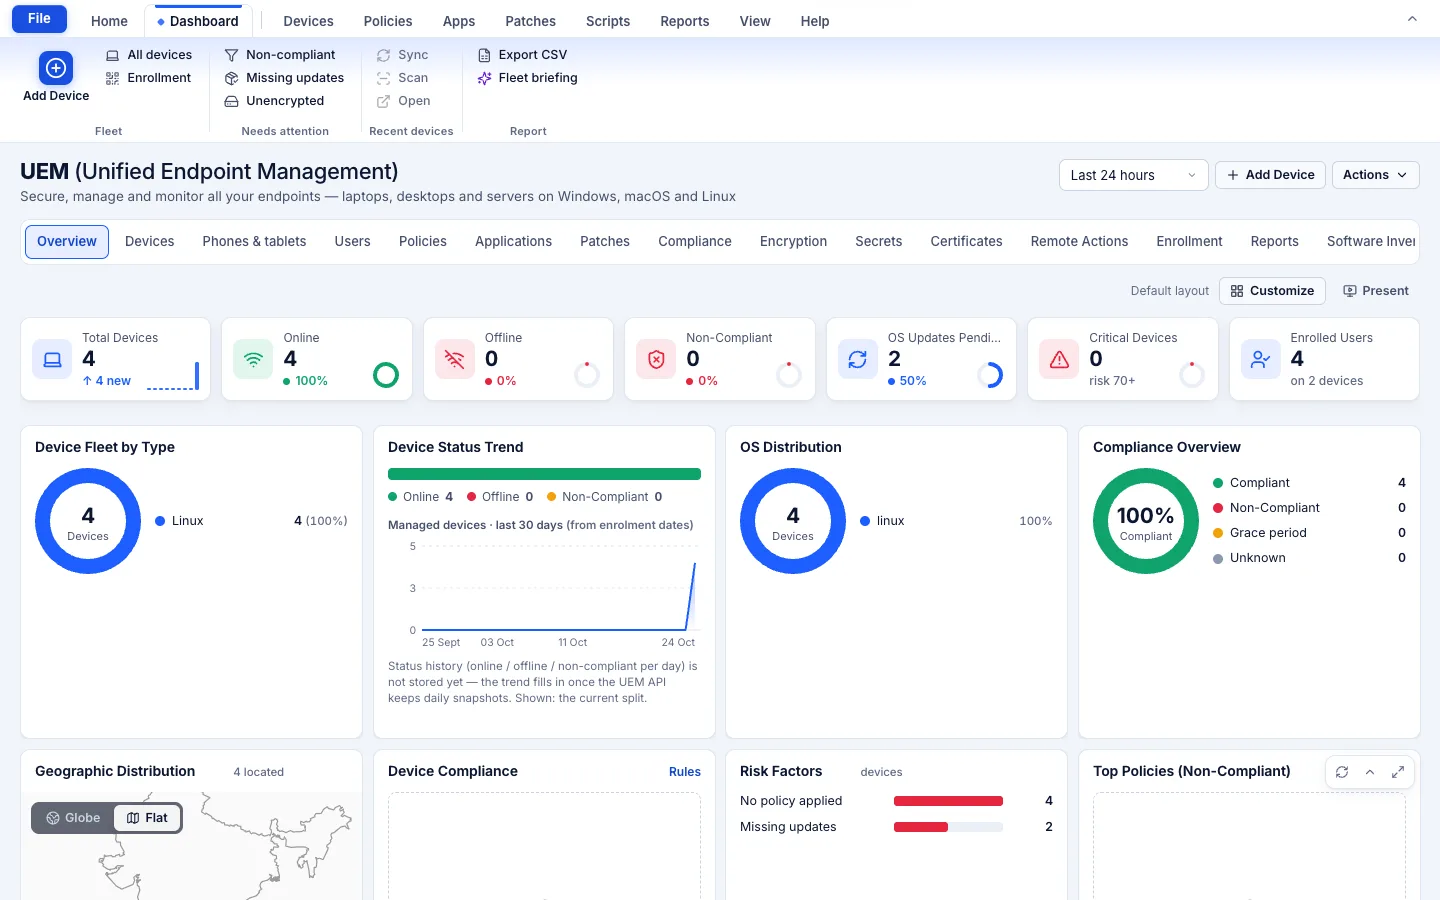1440x900 pixels.
Task: Toggle Non-Compliant legend in Status Trend
Action: (x=604, y=497)
